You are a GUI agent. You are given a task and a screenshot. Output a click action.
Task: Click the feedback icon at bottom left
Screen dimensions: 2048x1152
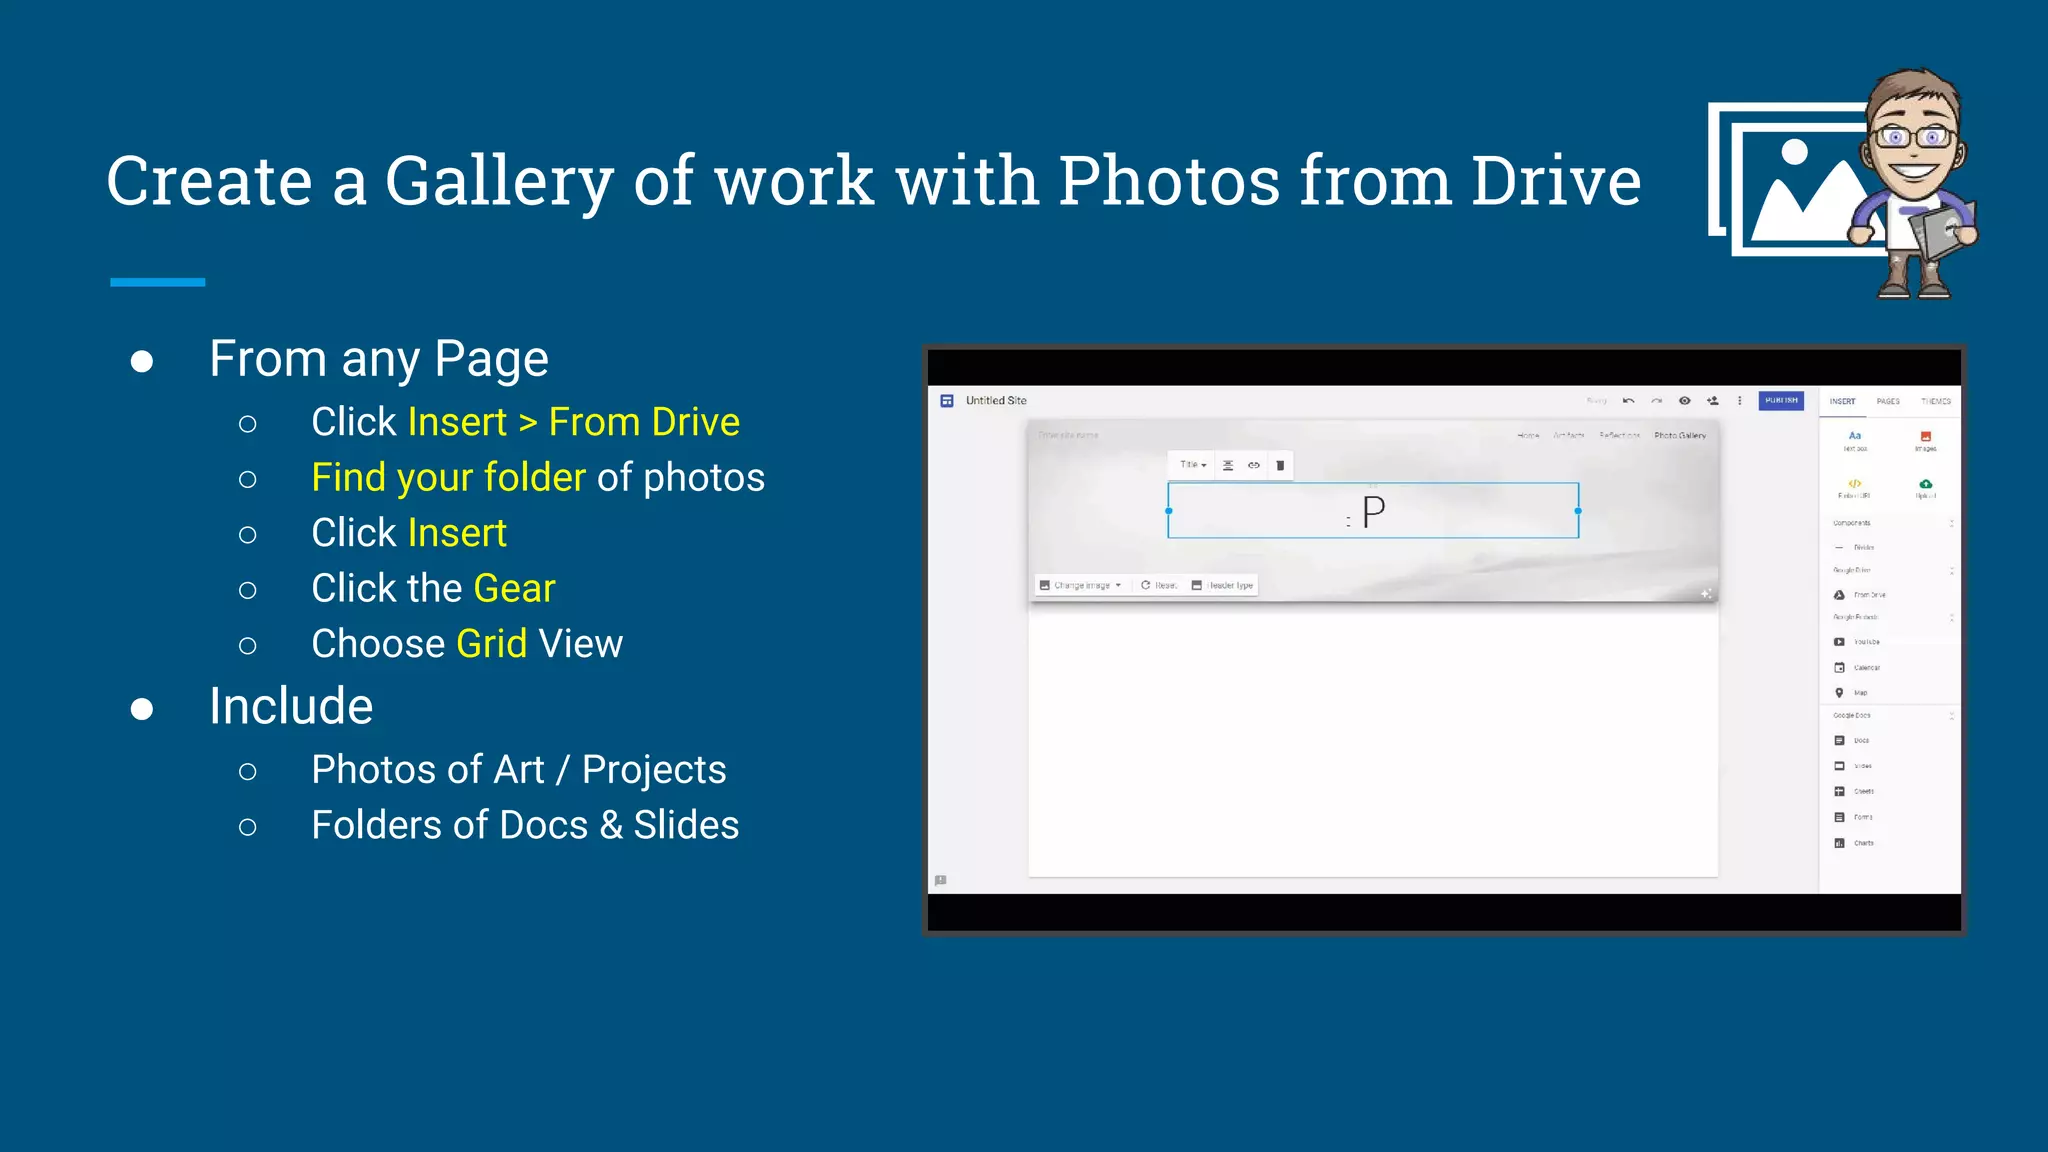tap(940, 881)
